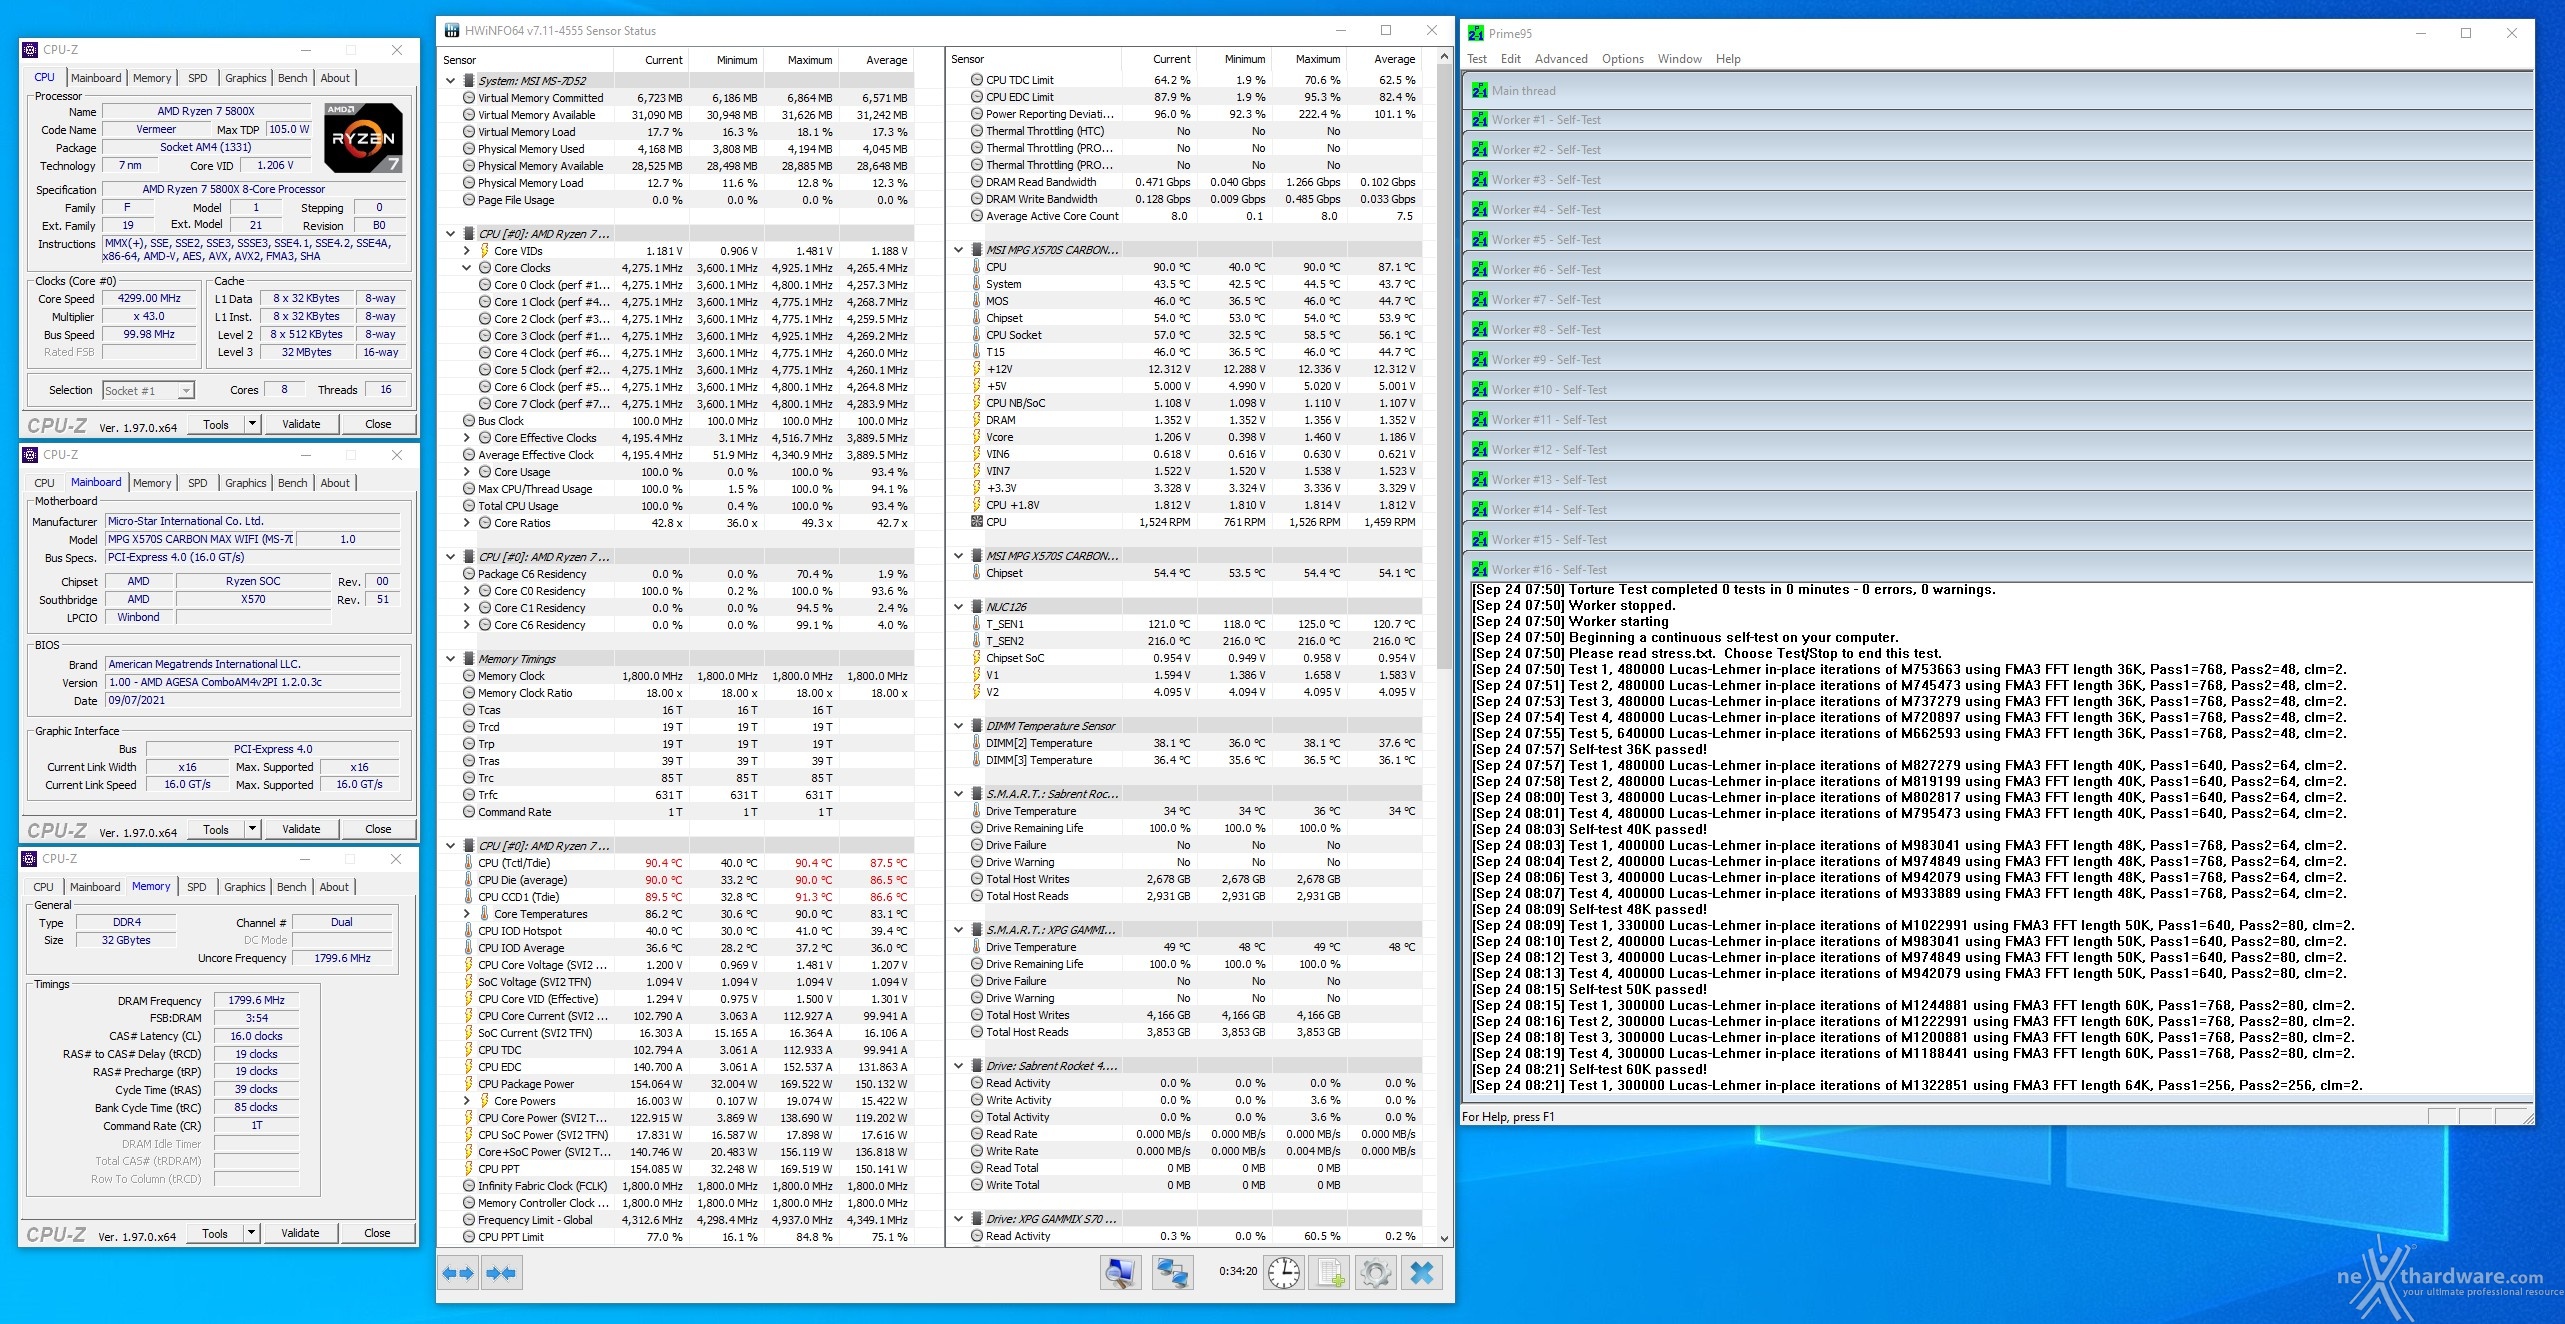The width and height of the screenshot is (2565, 1324).
Task: Open Tools dropdown arrow in CPU-Z CPU window
Action: [252, 424]
